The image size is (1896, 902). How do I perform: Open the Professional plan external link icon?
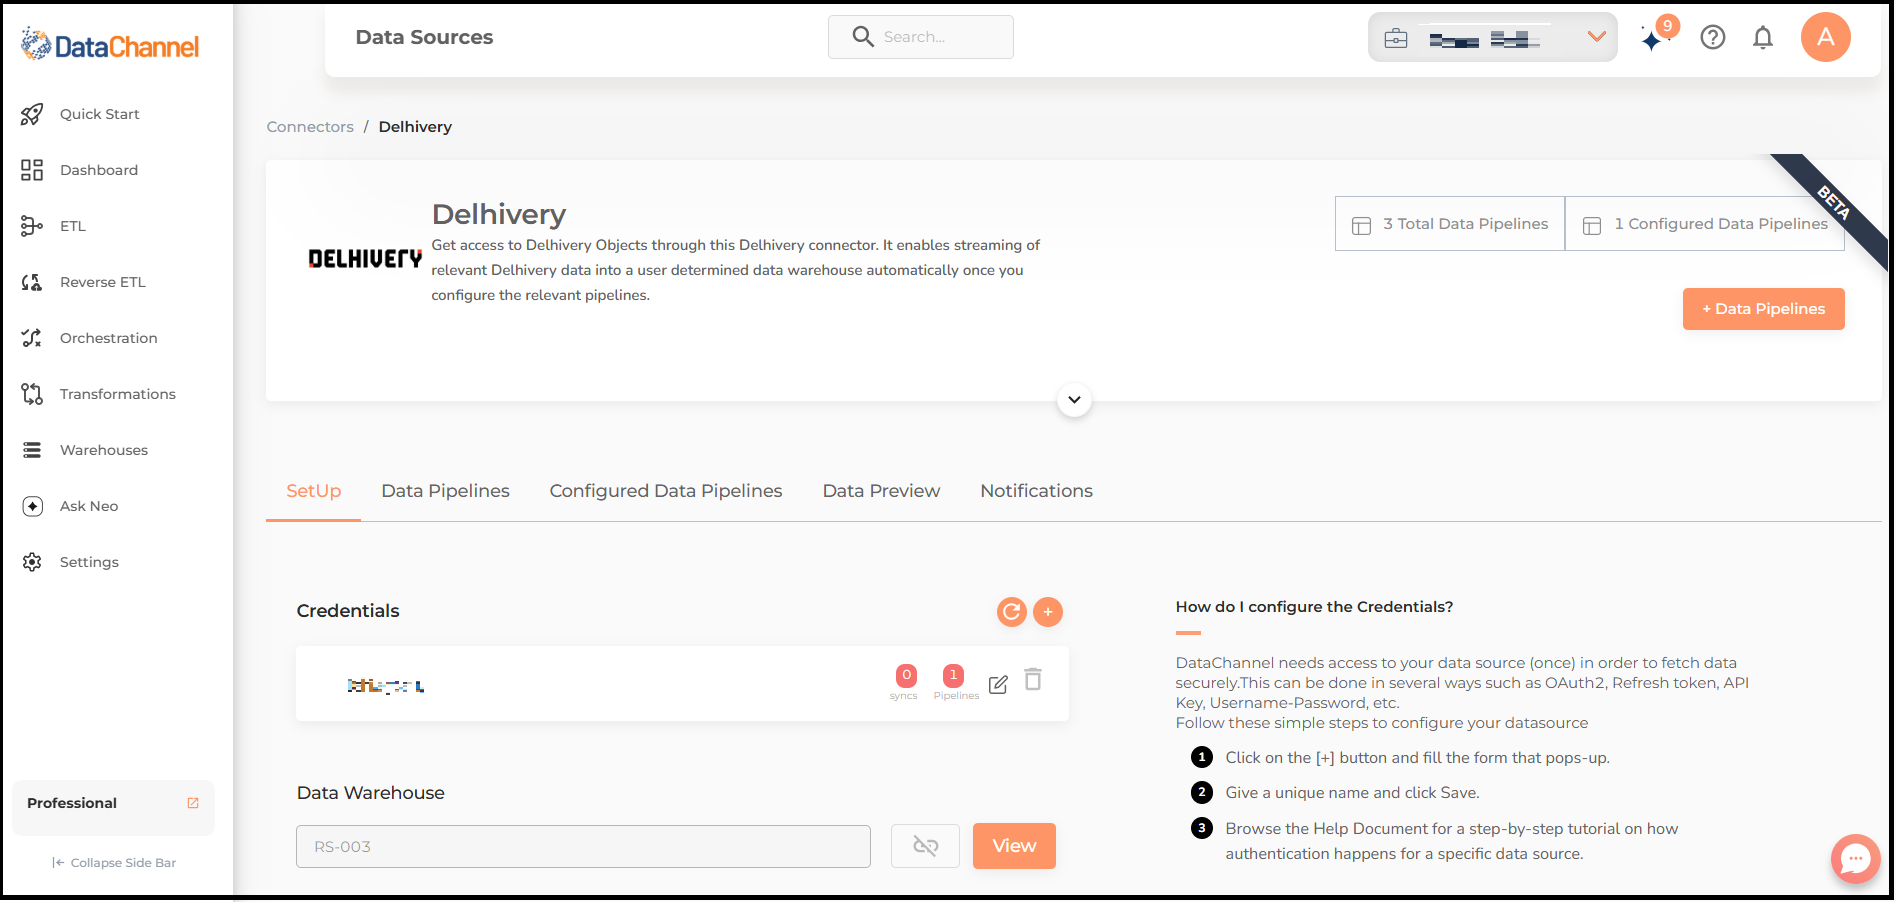click(193, 803)
